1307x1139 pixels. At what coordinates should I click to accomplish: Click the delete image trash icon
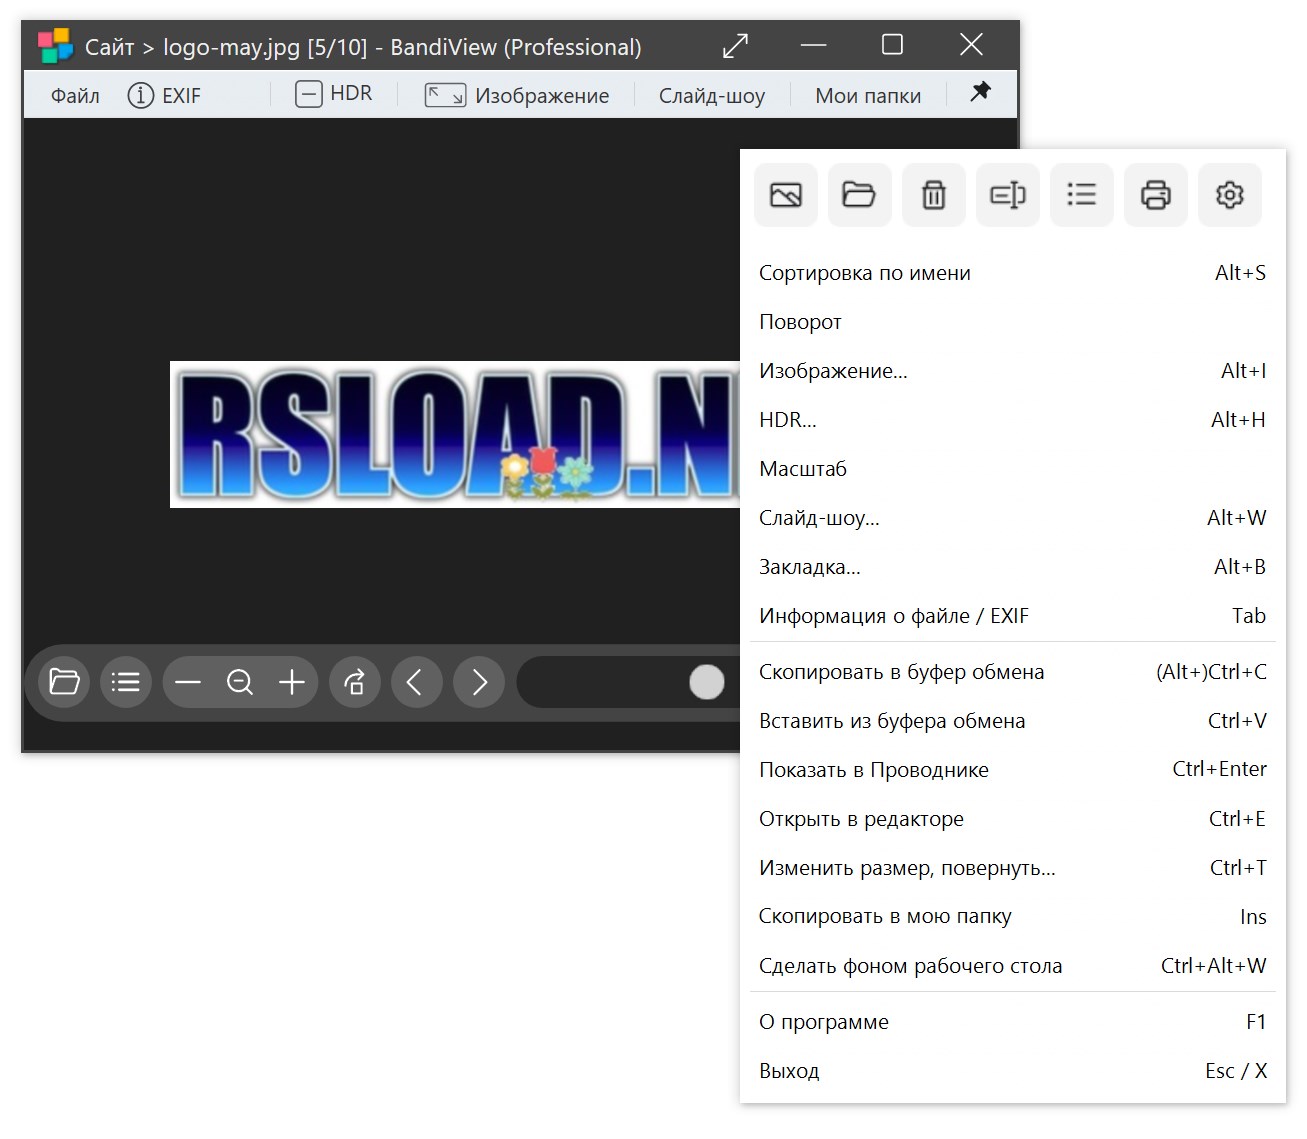click(x=933, y=195)
